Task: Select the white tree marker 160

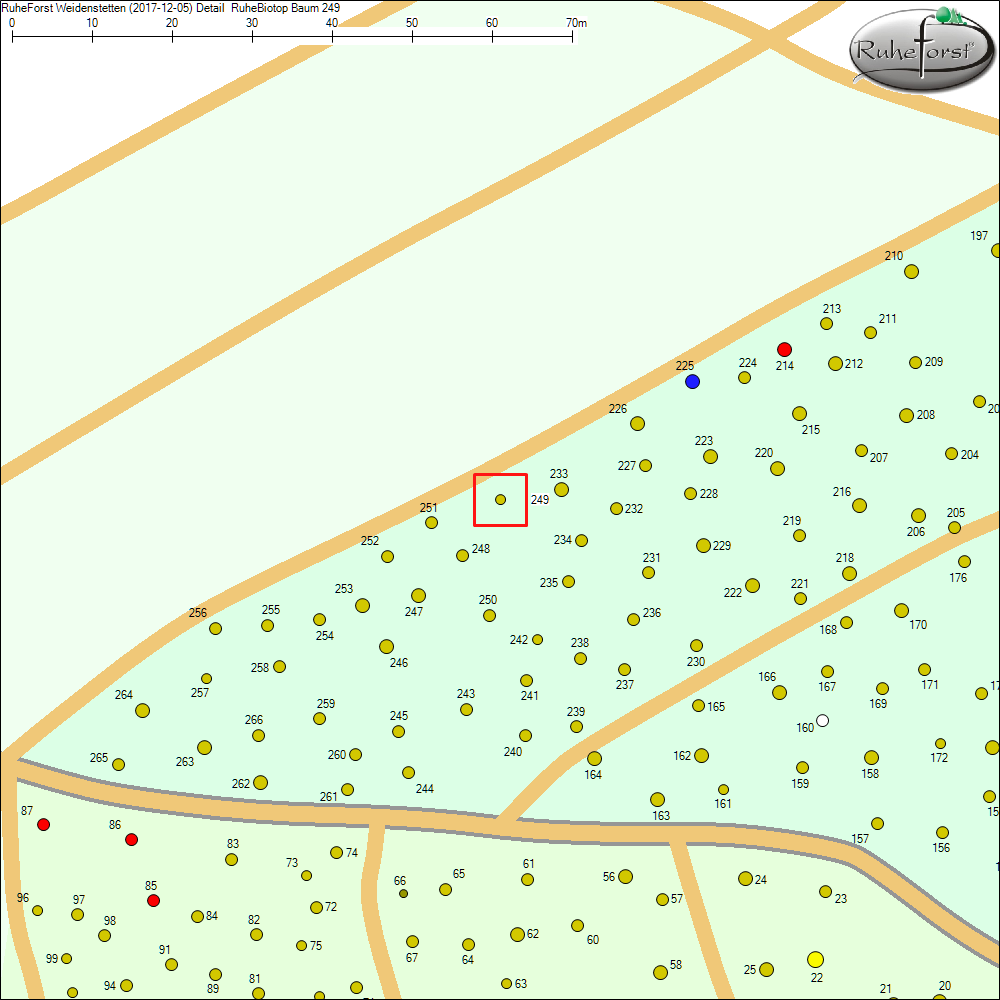Action: (822, 720)
